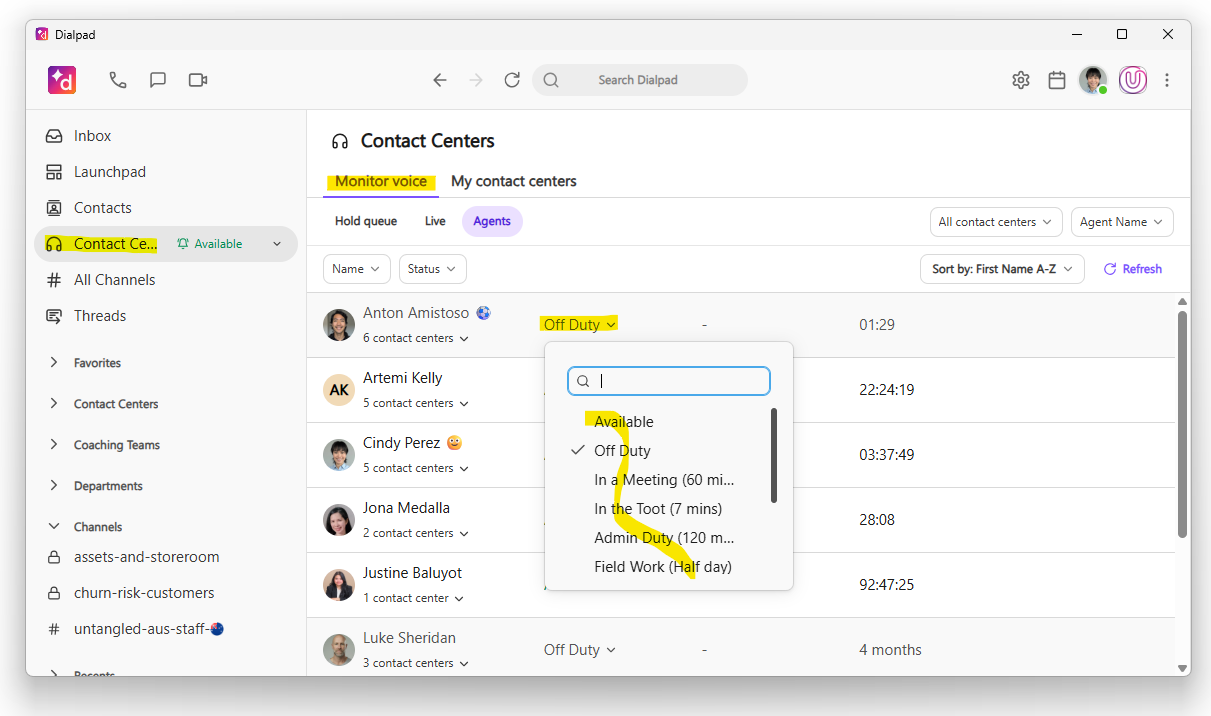Collapse the Channels section

click(98, 527)
